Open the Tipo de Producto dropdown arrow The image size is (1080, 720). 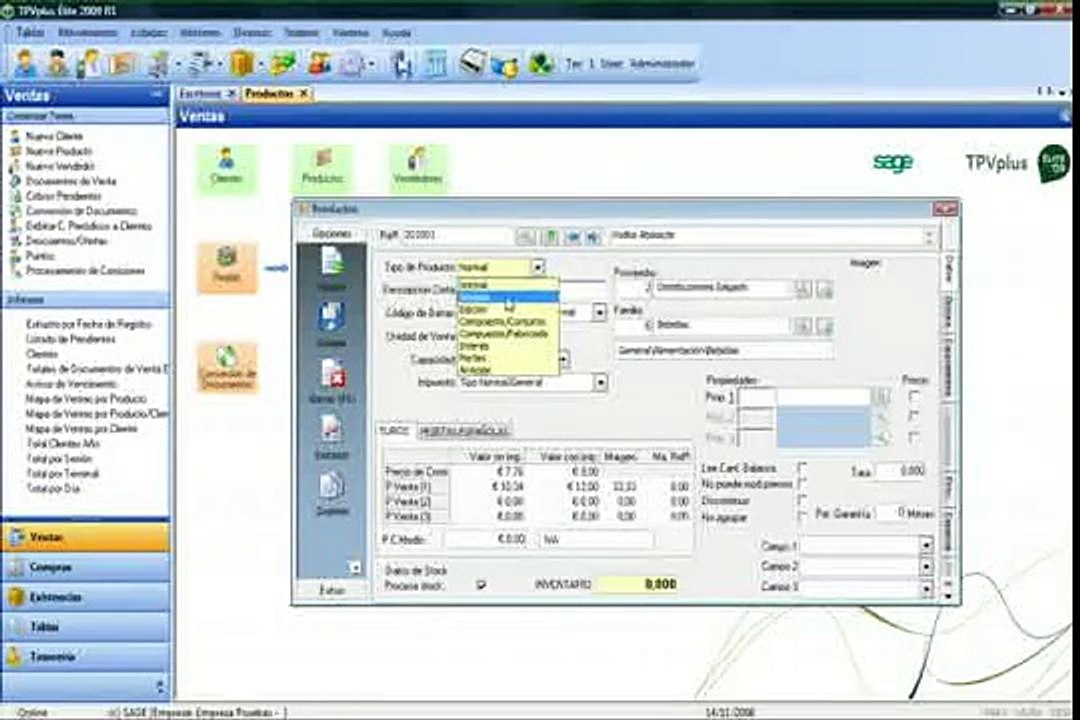(x=538, y=267)
